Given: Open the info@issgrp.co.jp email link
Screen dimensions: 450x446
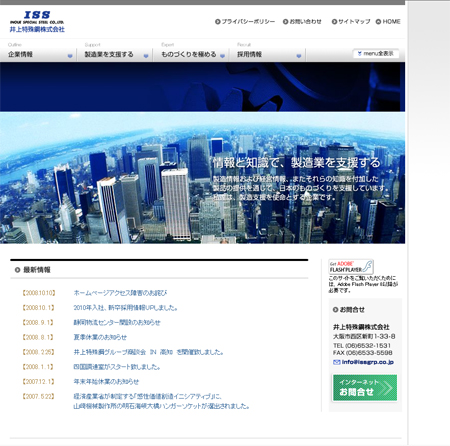Looking at the screenshot, I should coord(368,362).
